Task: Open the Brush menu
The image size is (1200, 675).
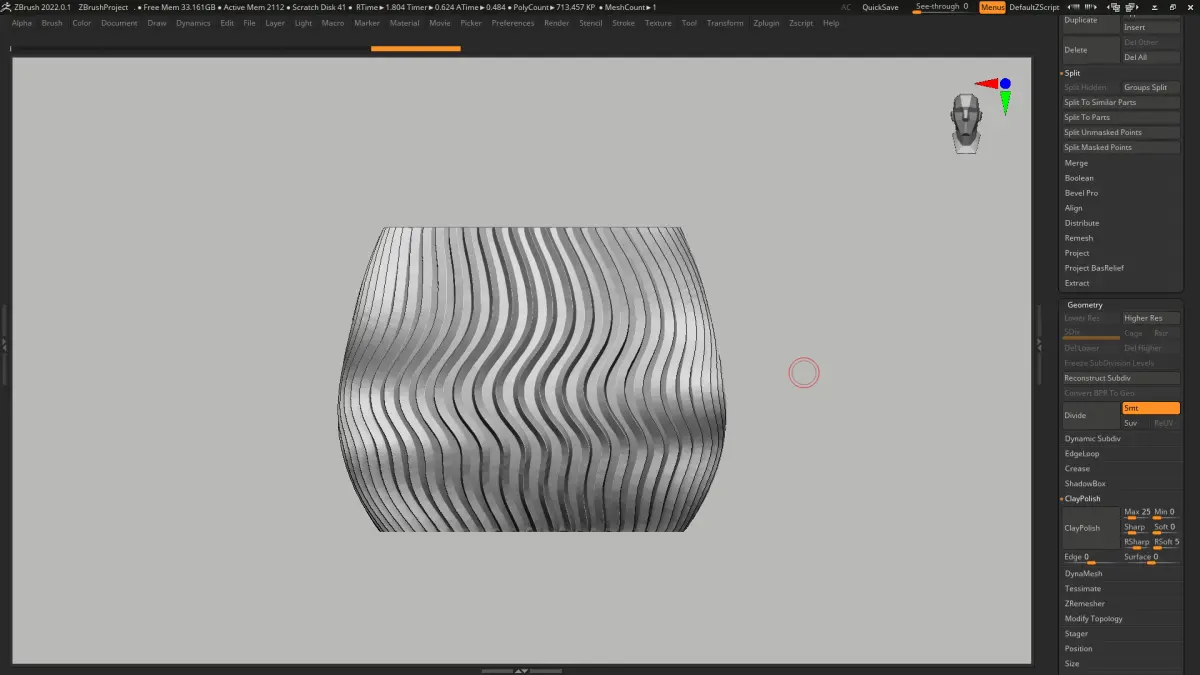Action: click(52, 23)
